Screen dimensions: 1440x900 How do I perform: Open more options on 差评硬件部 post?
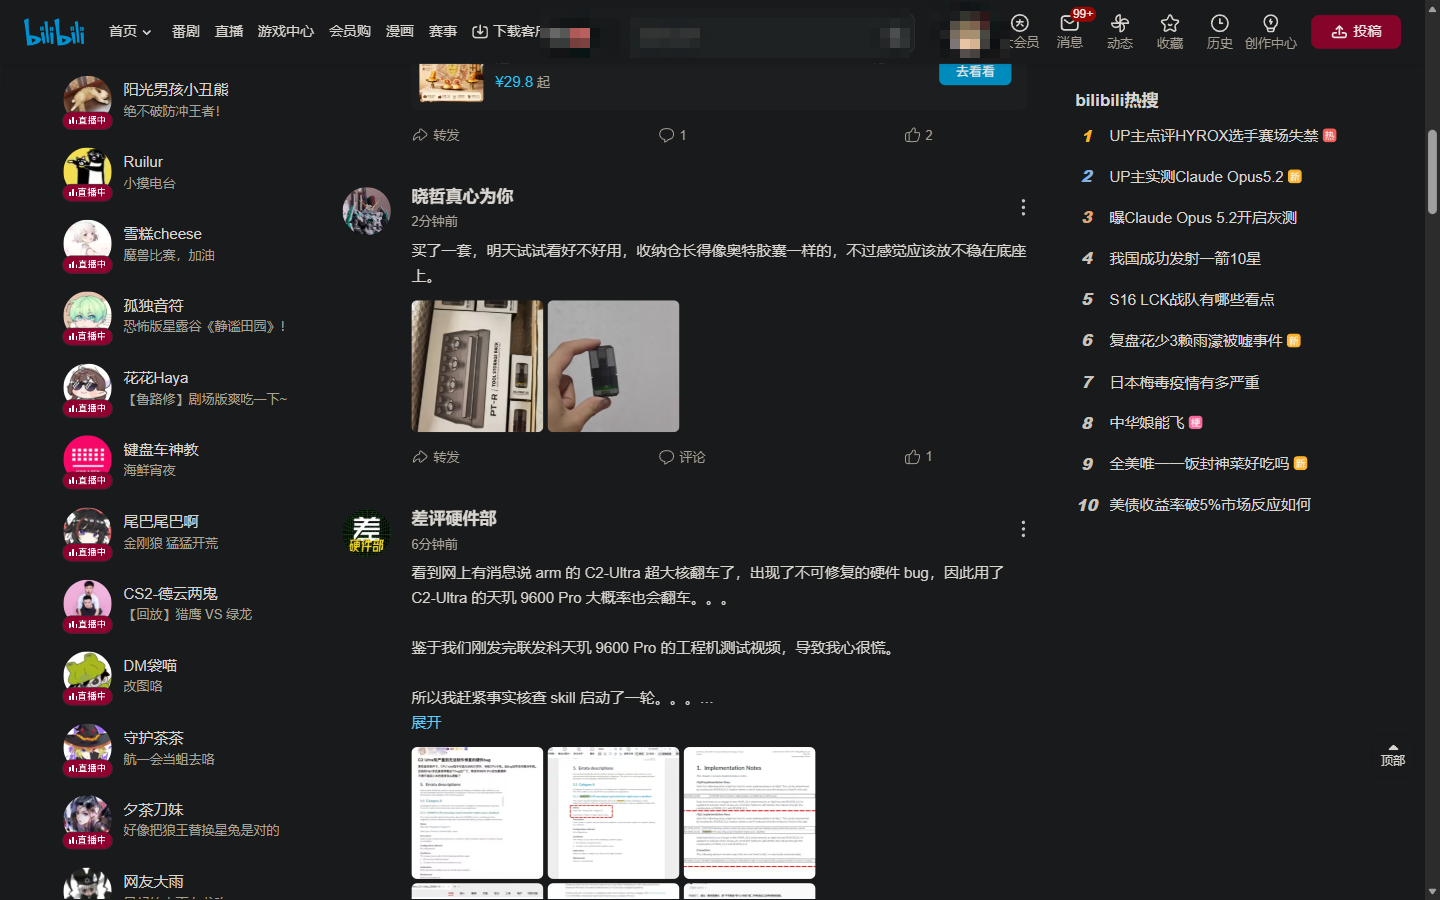coord(1023,529)
